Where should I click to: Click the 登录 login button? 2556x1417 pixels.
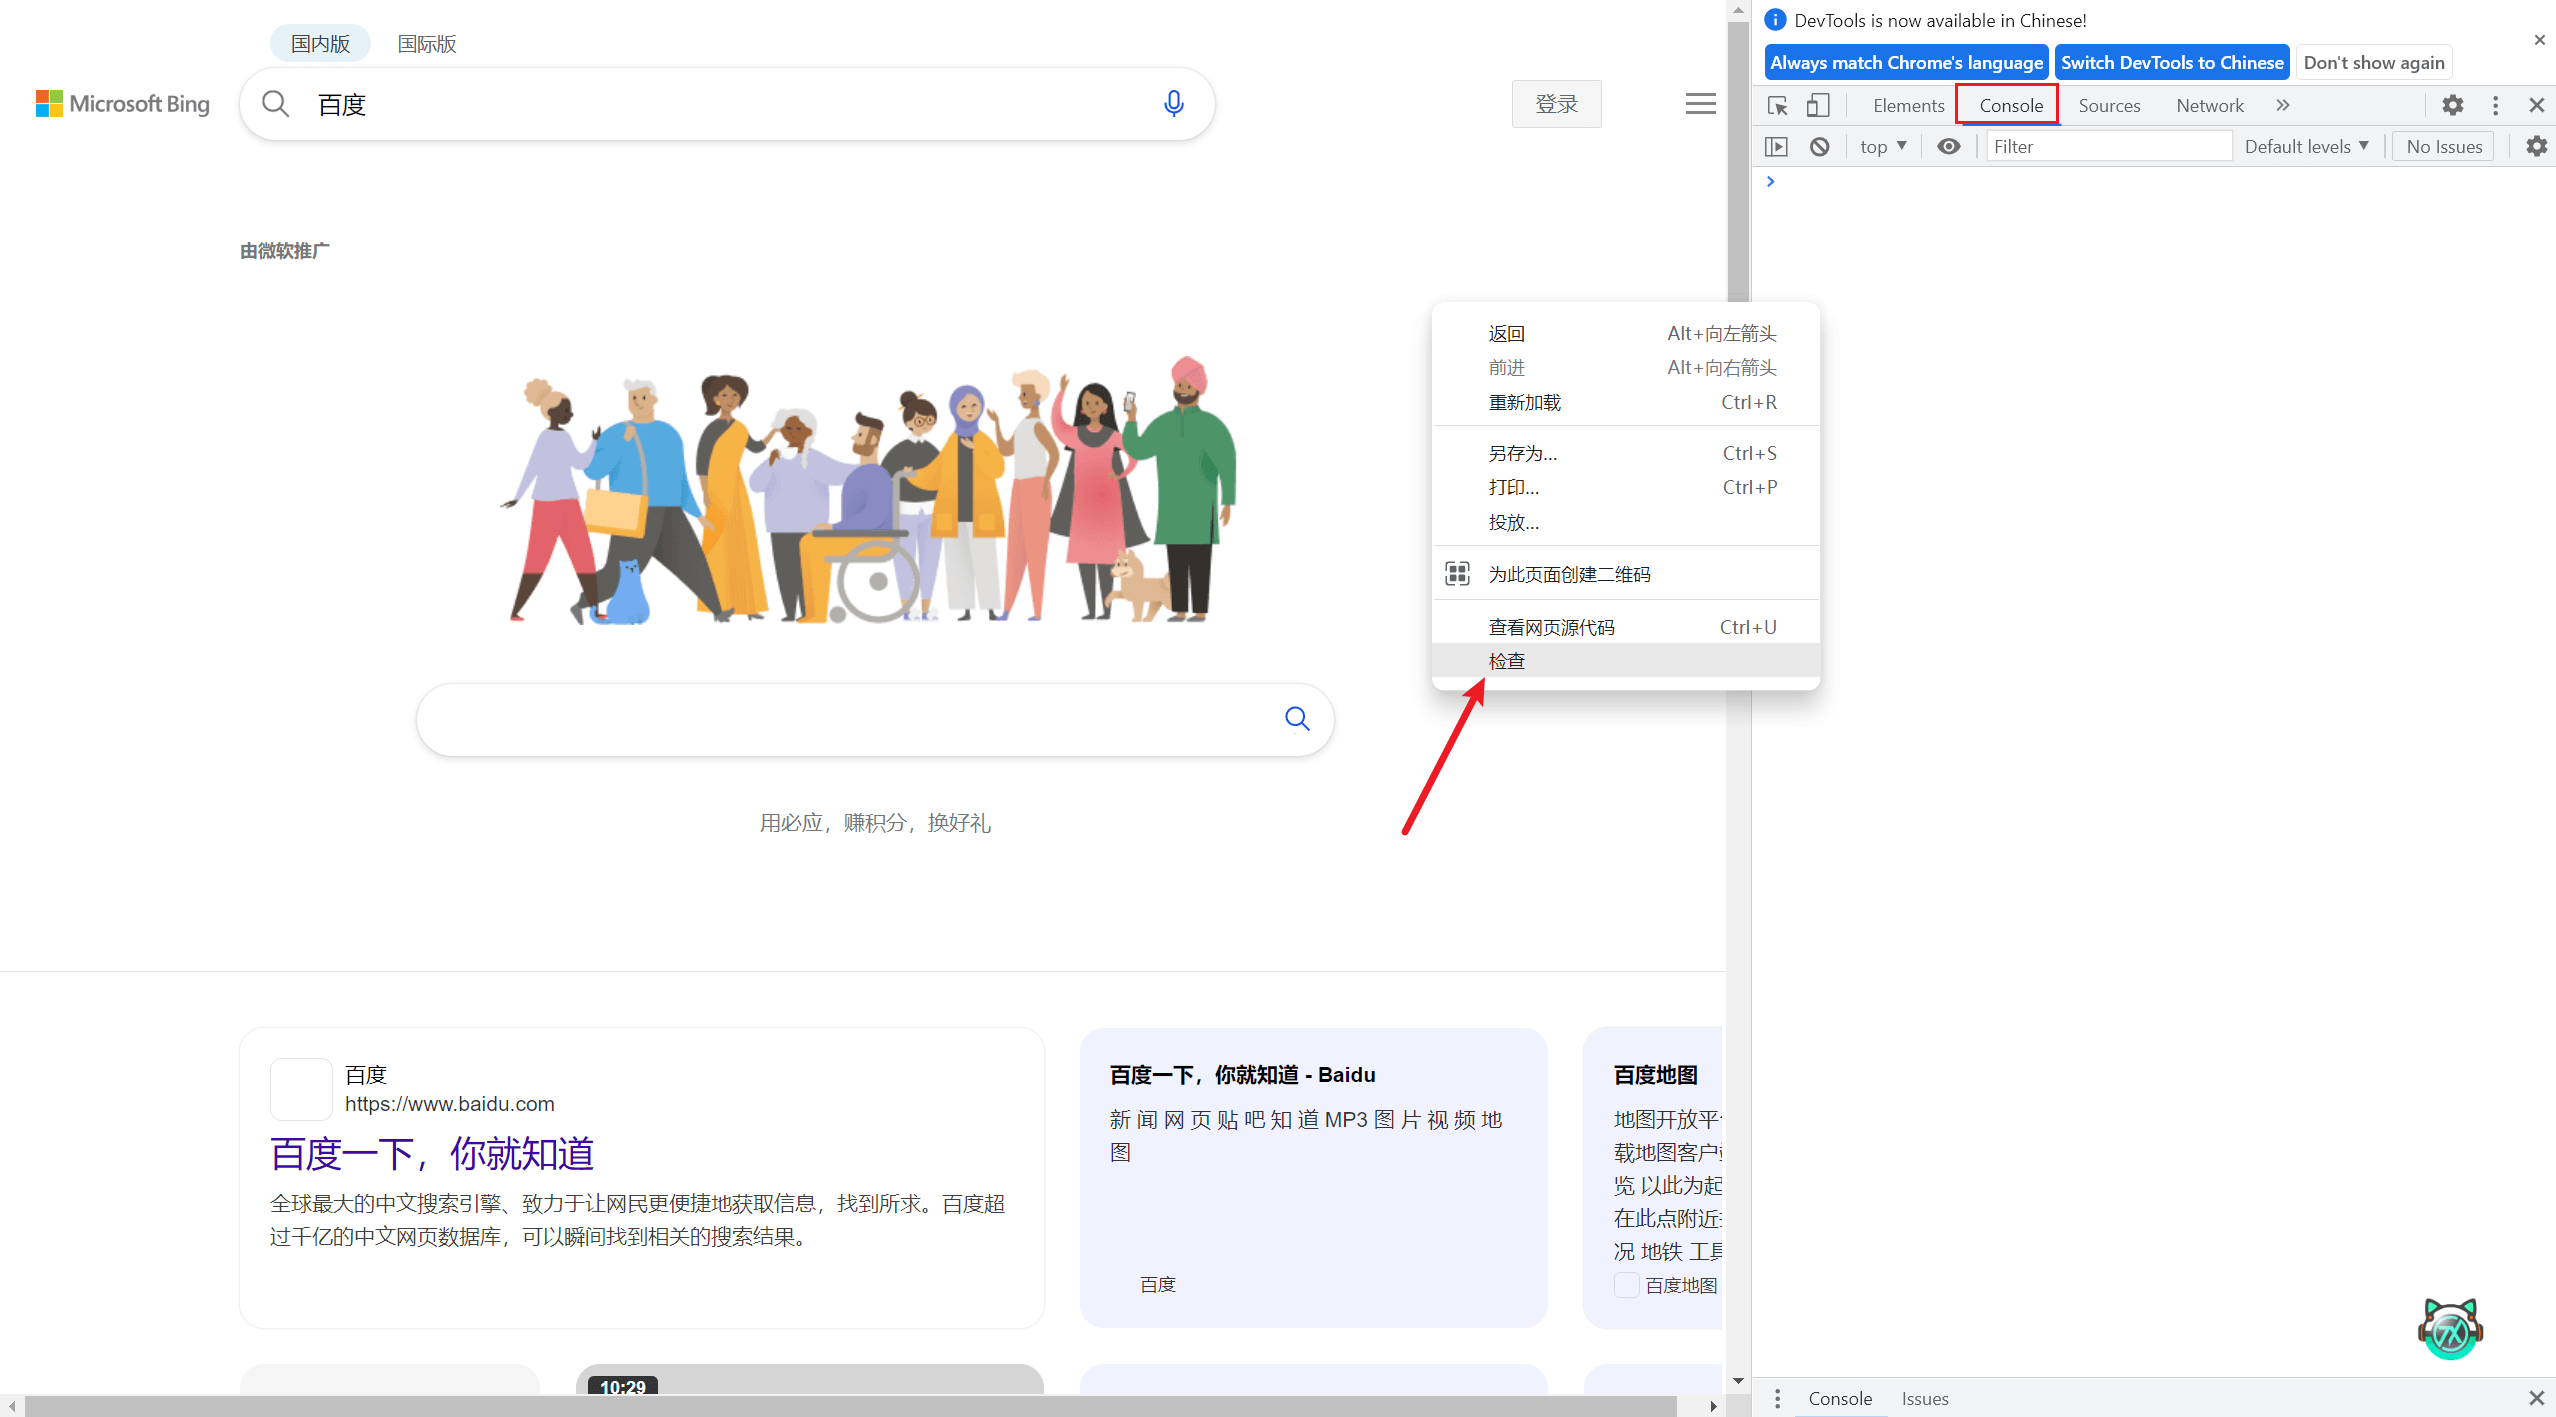pos(1557,104)
